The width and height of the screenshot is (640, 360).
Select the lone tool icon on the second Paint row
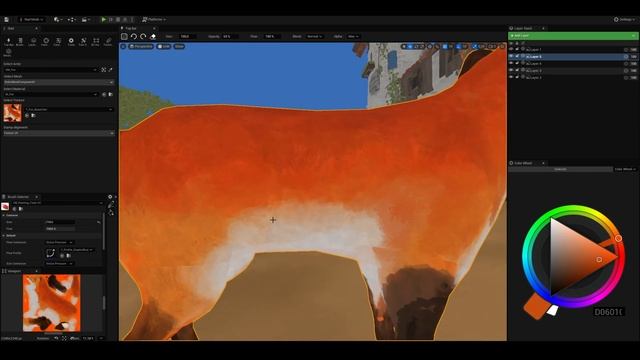pyautogui.click(x=8, y=53)
